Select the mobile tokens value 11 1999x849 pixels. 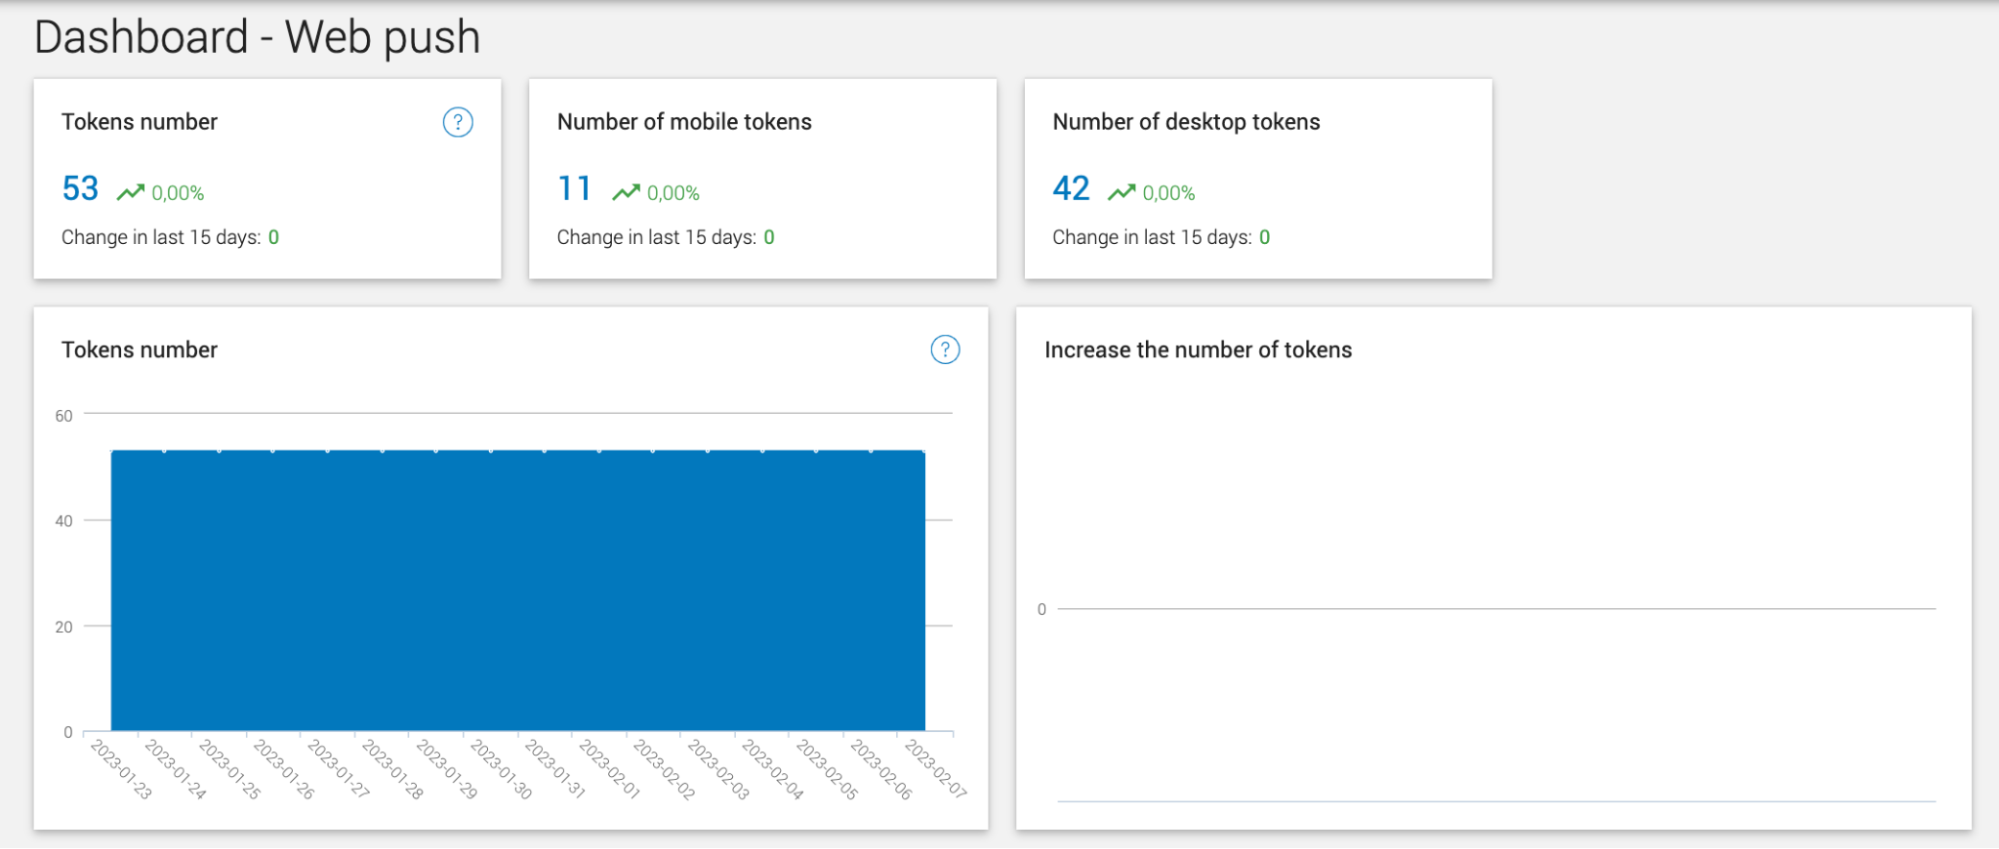575,188
